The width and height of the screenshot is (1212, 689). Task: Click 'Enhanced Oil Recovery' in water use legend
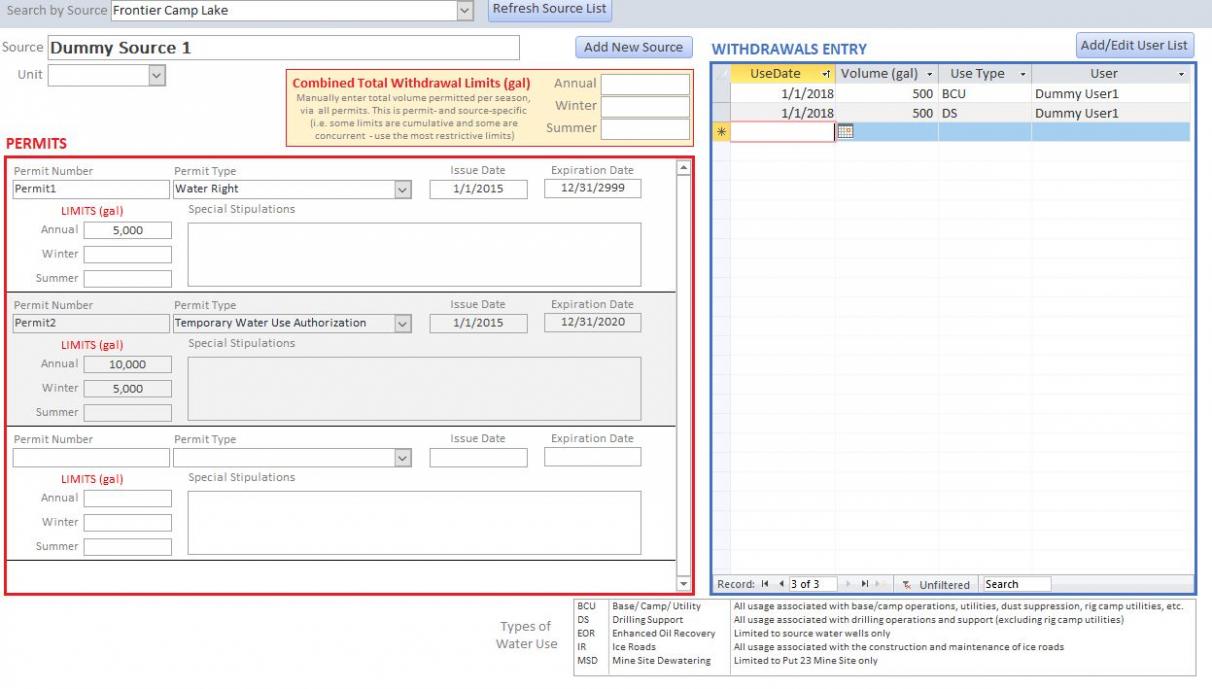[x=663, y=633]
